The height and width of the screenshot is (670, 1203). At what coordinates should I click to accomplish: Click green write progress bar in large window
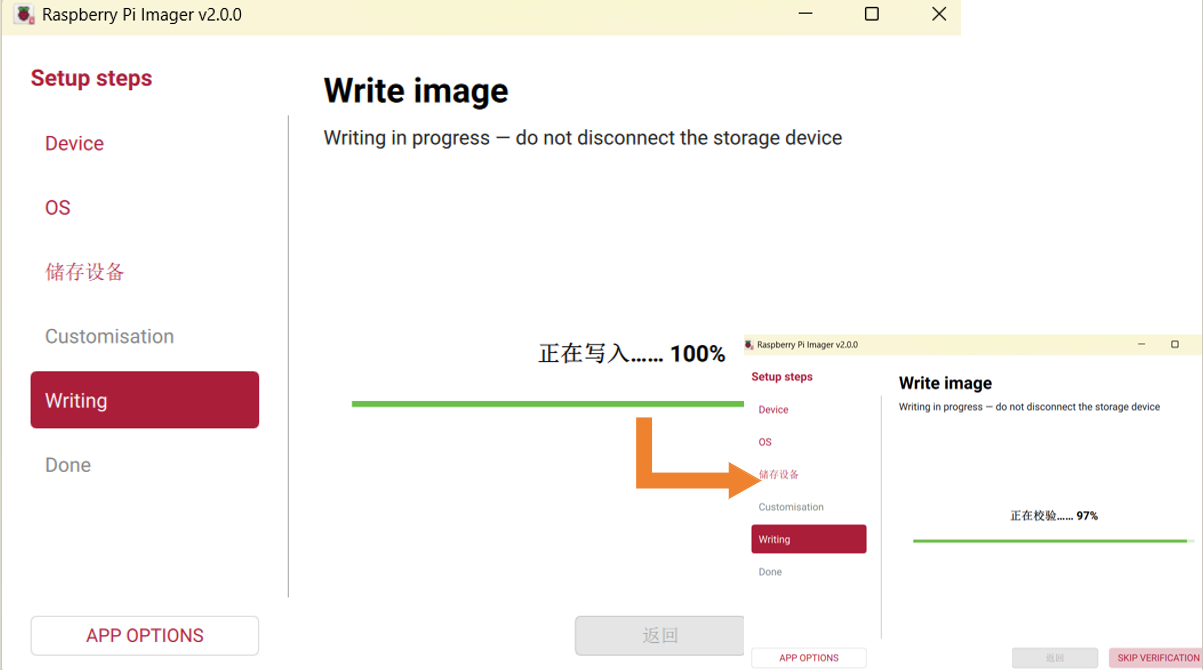click(548, 404)
